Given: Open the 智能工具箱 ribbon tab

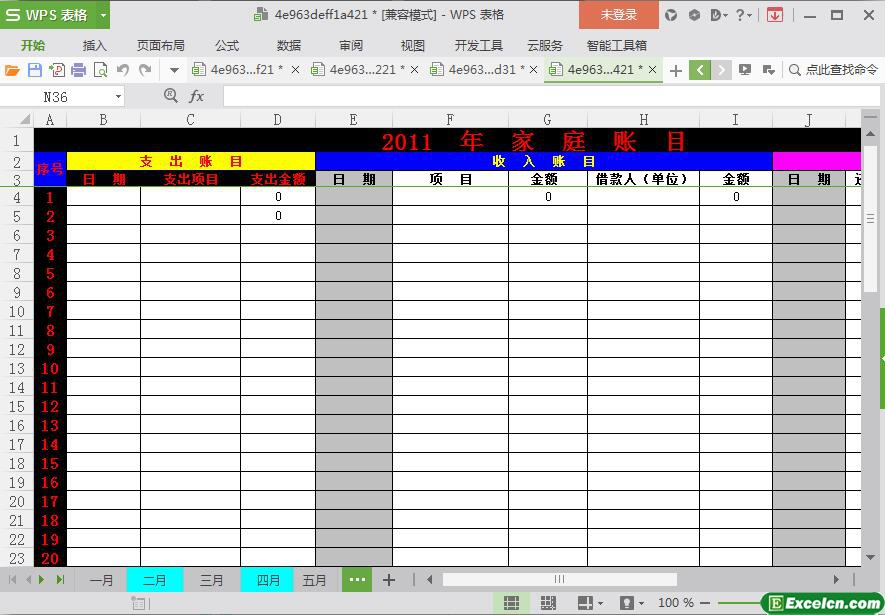Looking at the screenshot, I should (616, 46).
